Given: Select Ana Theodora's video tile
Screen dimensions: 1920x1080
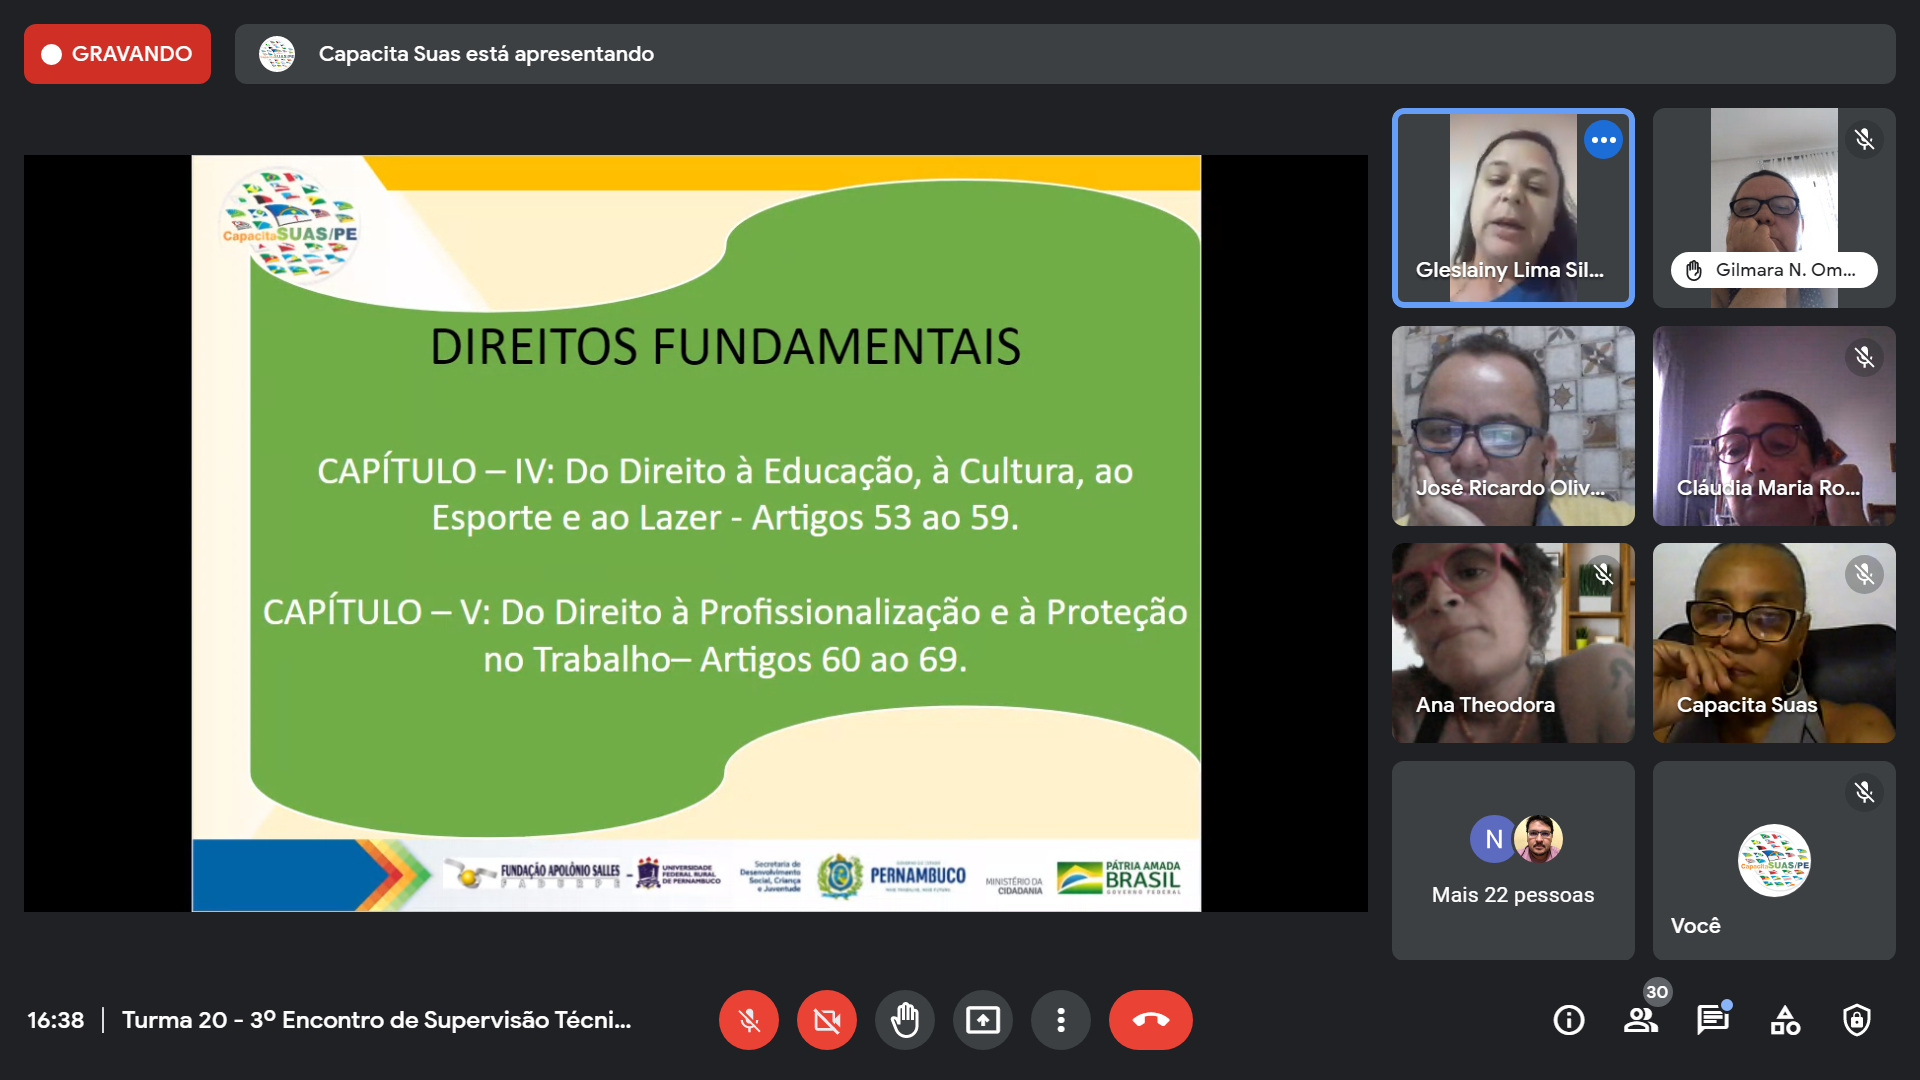Looking at the screenshot, I should [x=1512, y=642].
